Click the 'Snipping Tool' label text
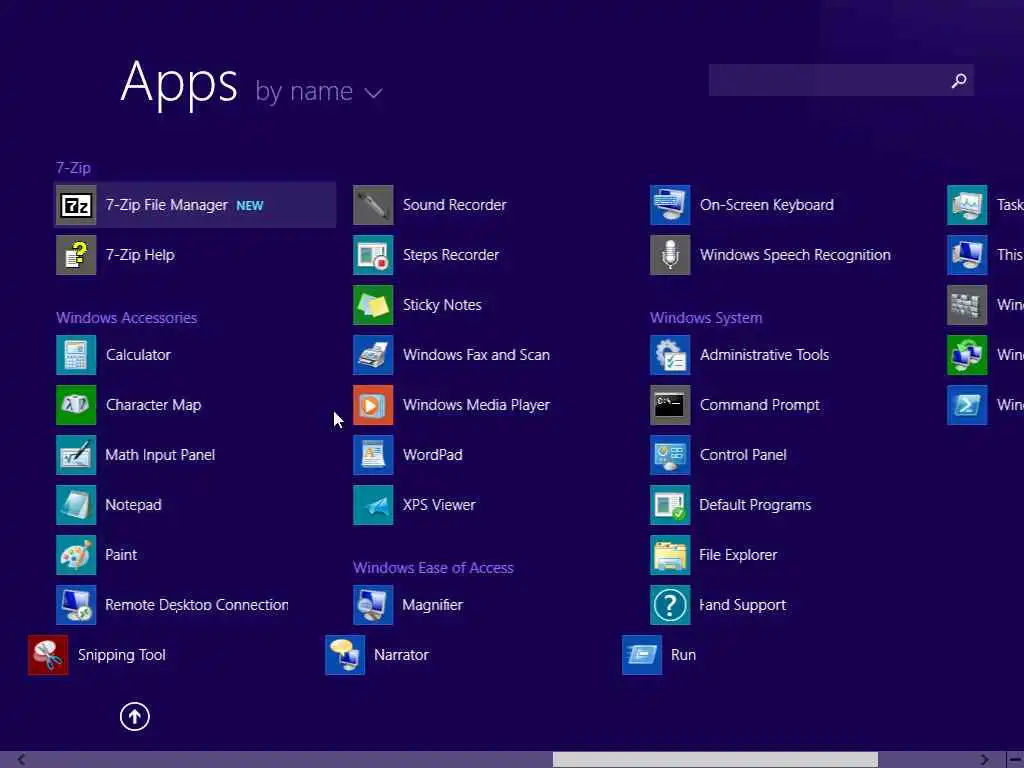 click(x=121, y=655)
